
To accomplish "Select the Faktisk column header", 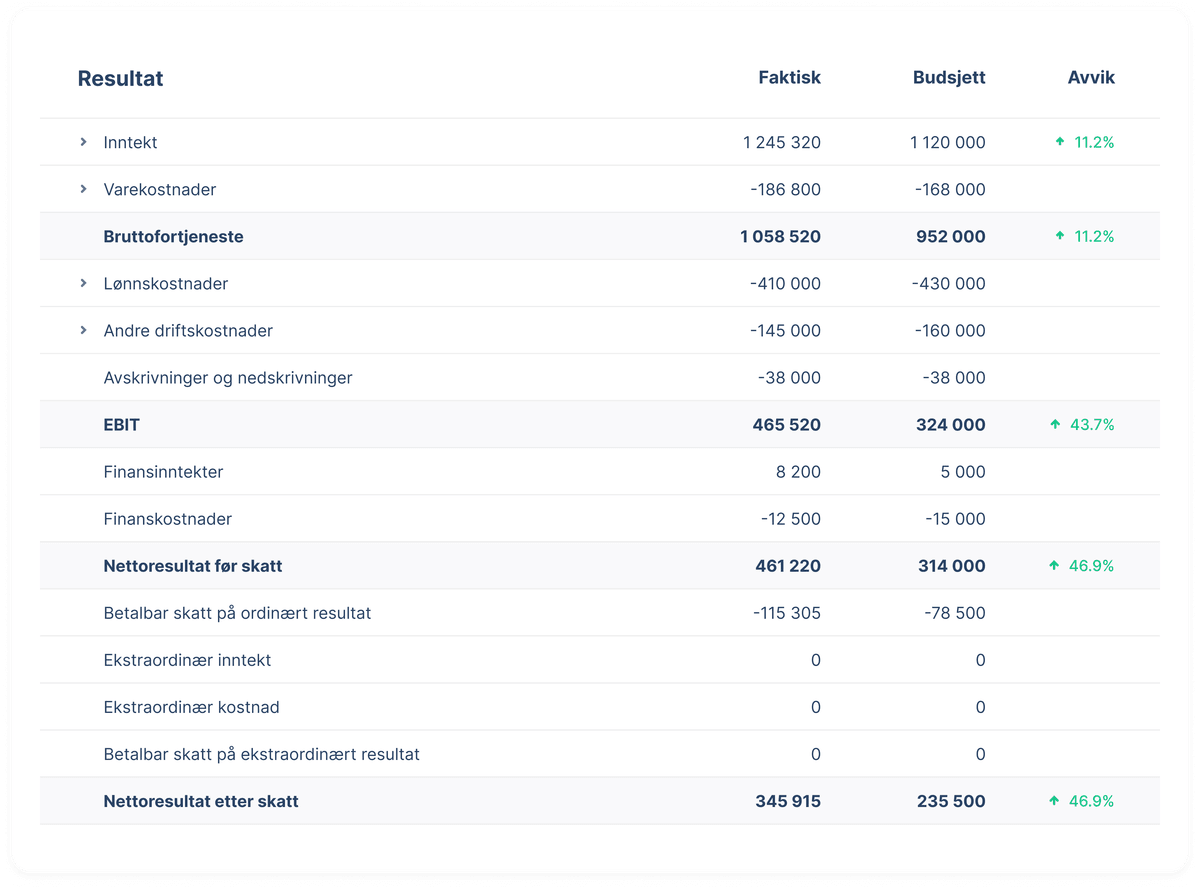I will point(789,77).
